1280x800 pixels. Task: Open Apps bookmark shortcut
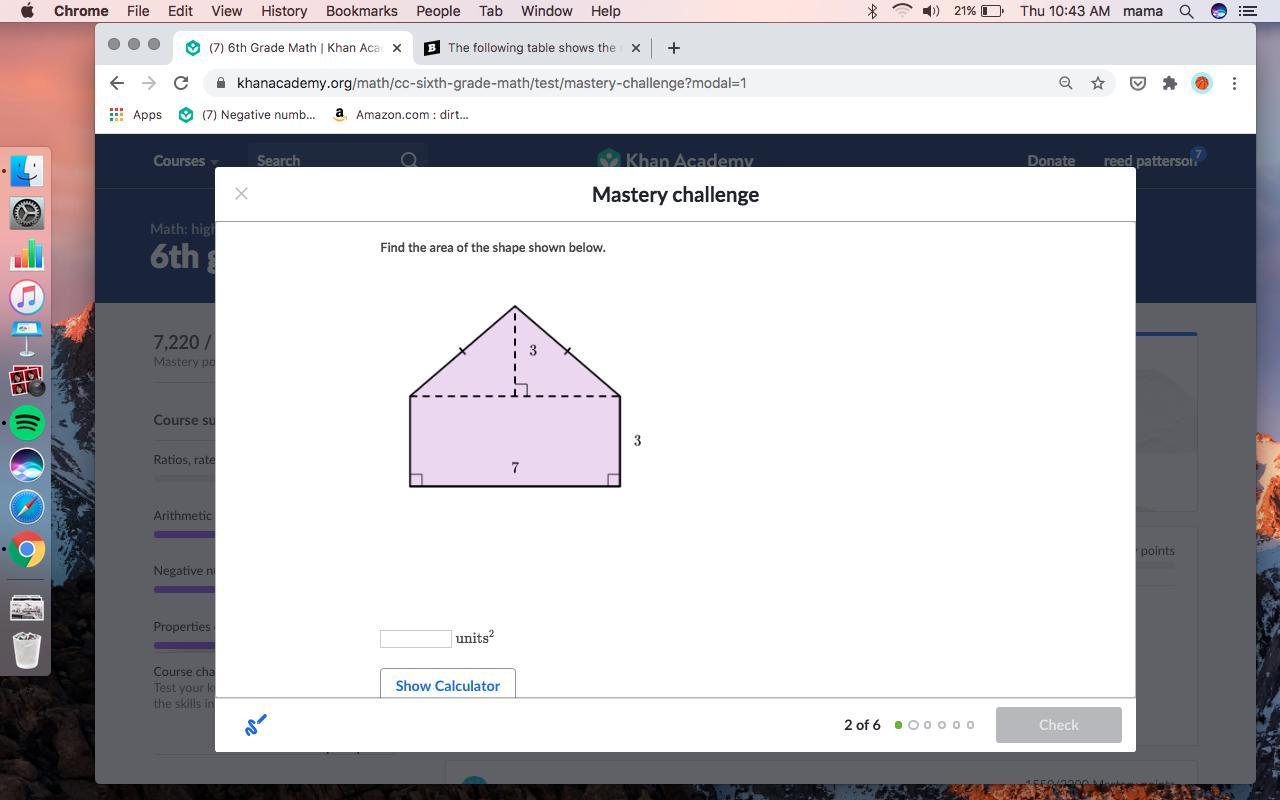click(x=135, y=114)
